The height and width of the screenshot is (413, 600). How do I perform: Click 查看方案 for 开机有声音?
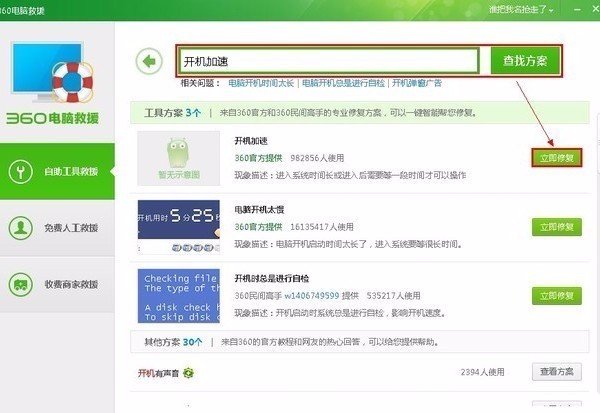[557, 372]
